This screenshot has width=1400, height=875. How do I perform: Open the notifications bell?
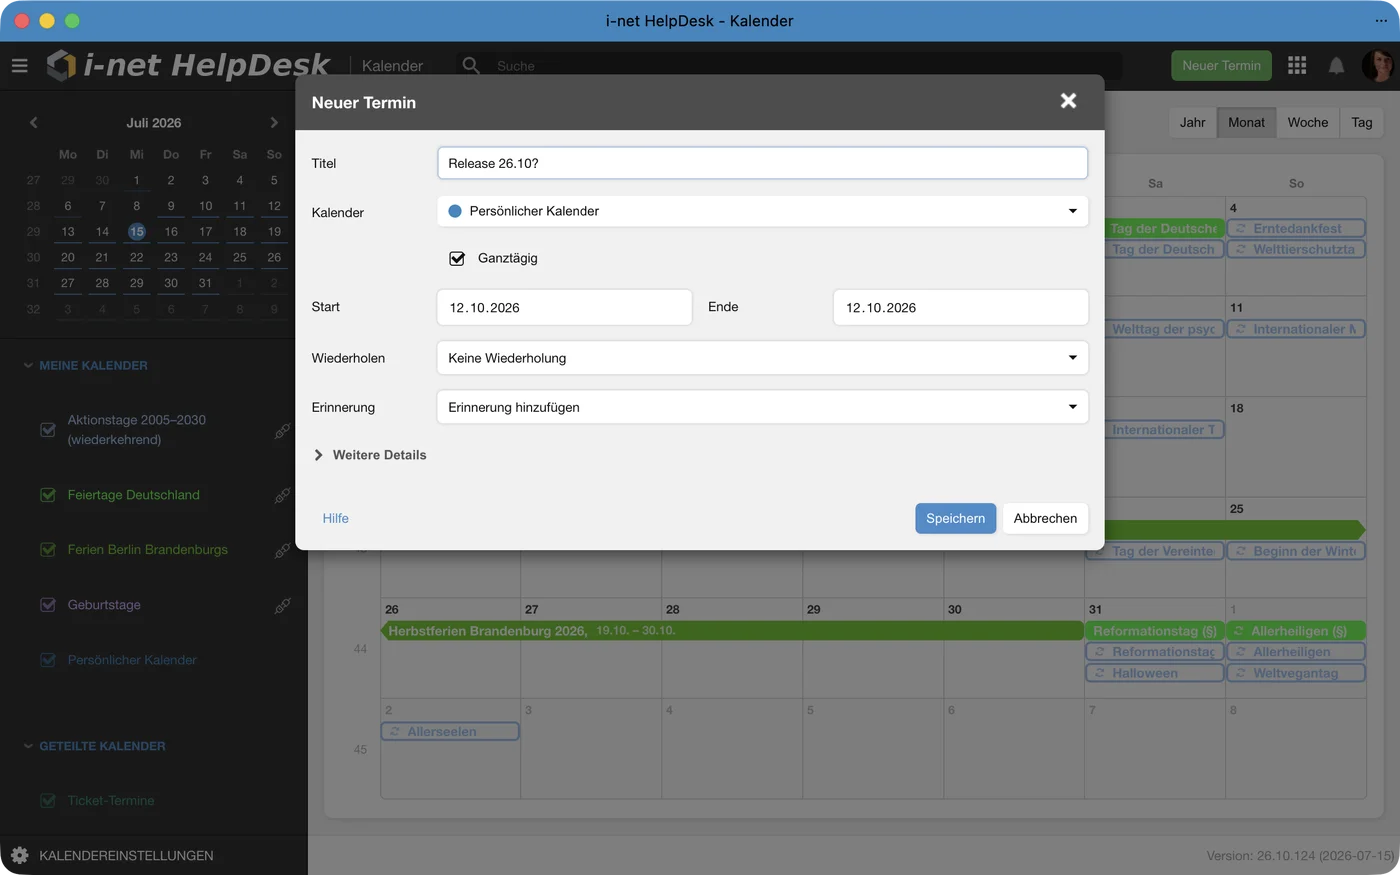pos(1336,66)
